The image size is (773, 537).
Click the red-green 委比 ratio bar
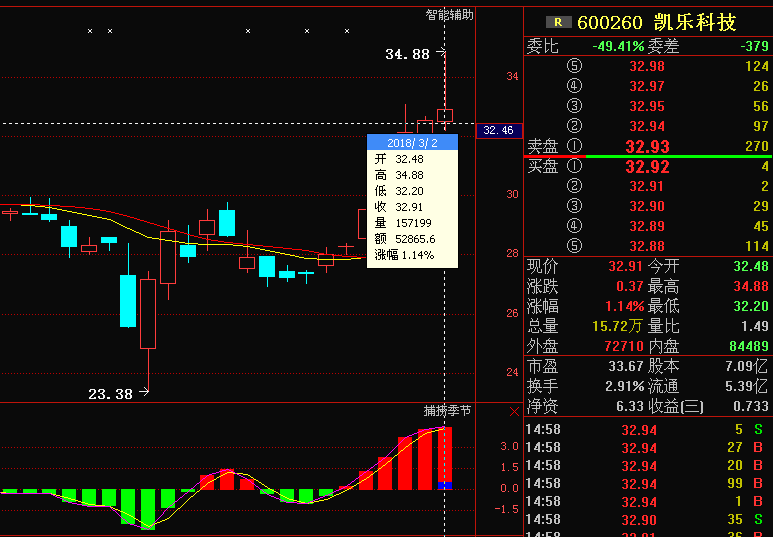[648, 156]
